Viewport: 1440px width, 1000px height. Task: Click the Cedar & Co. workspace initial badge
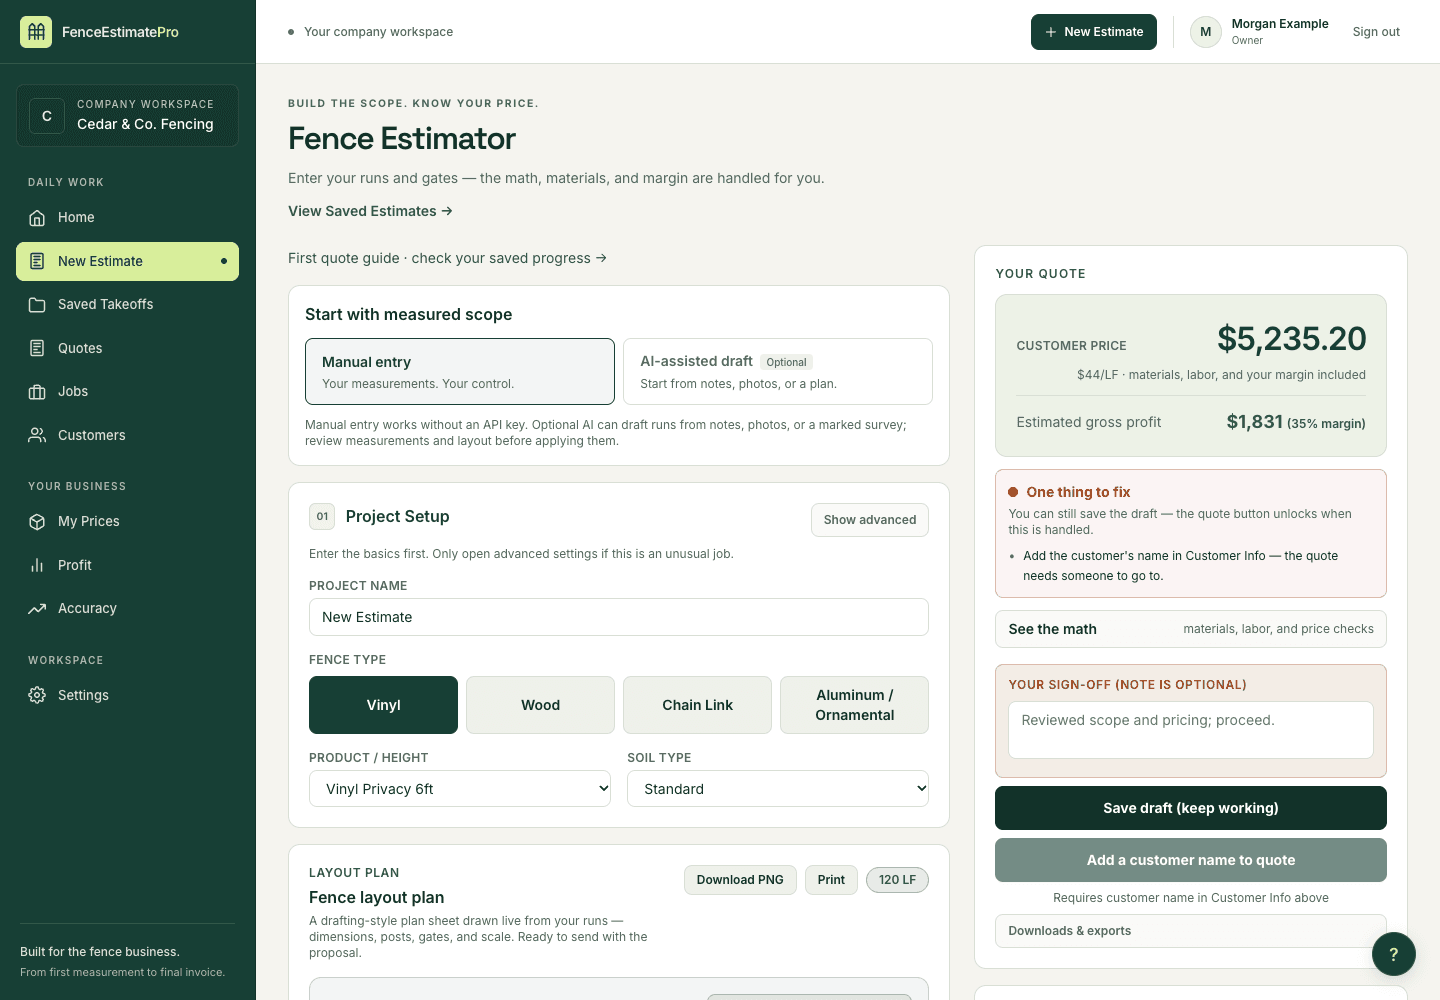coord(47,116)
